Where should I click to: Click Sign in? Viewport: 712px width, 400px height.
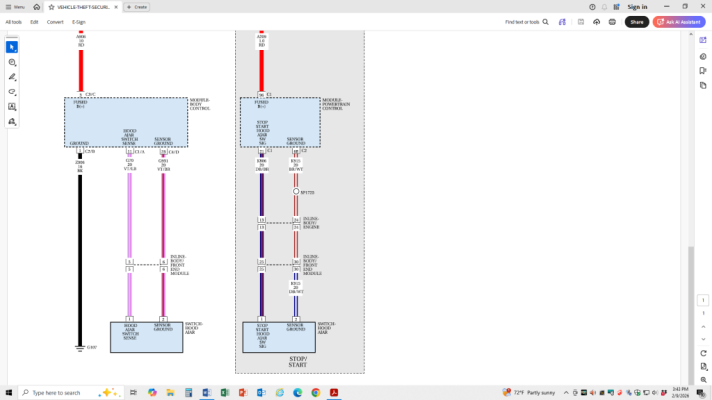click(638, 7)
